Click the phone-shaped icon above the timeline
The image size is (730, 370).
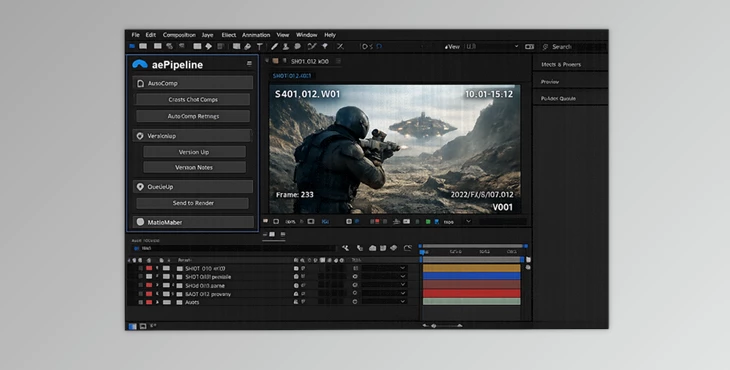[x=359, y=248]
